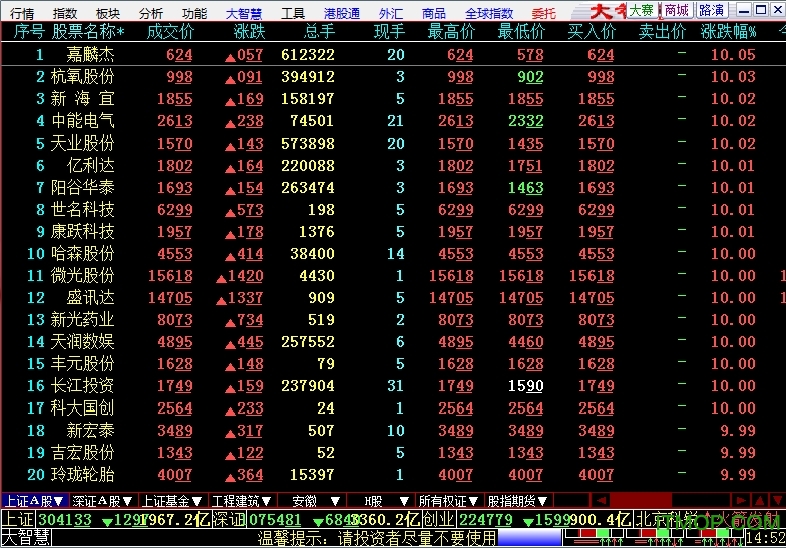Open the 大智慧 menu
This screenshot has height=548, width=786.
(x=244, y=13)
